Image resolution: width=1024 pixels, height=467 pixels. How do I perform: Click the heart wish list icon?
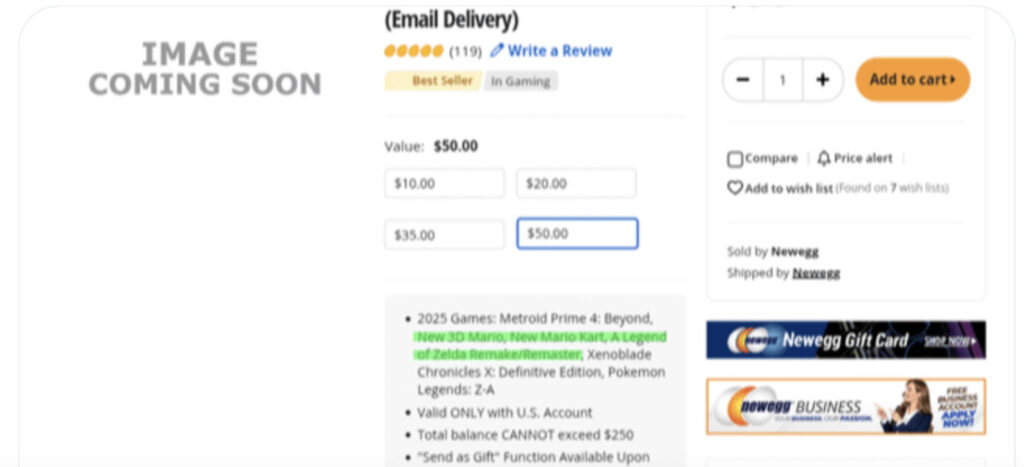coord(735,188)
